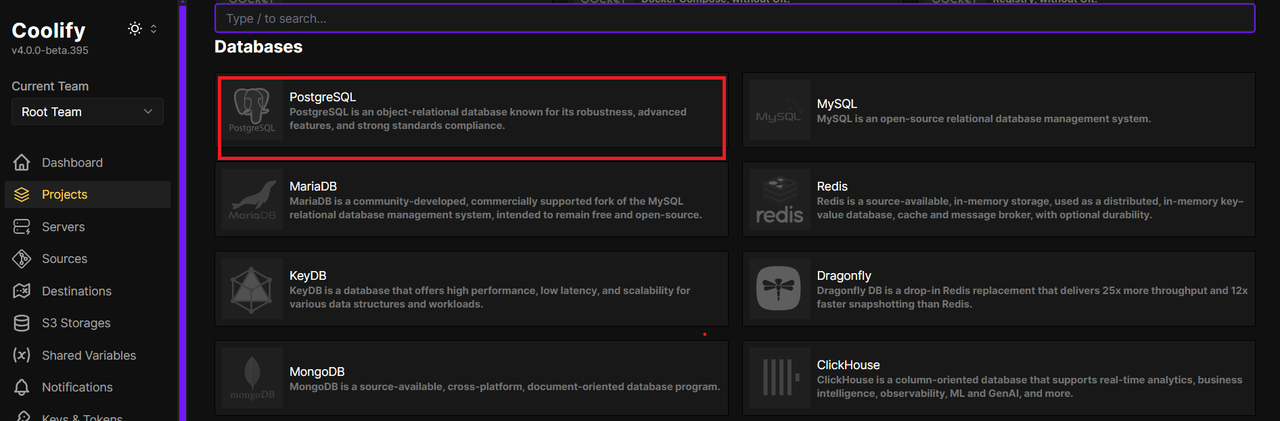Click the MariaDB seal logo
This screenshot has height=421, width=1280.
252,199
